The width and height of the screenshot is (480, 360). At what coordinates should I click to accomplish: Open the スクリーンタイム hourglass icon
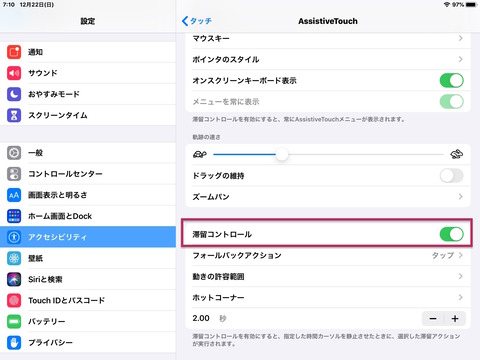pyautogui.click(x=14, y=115)
